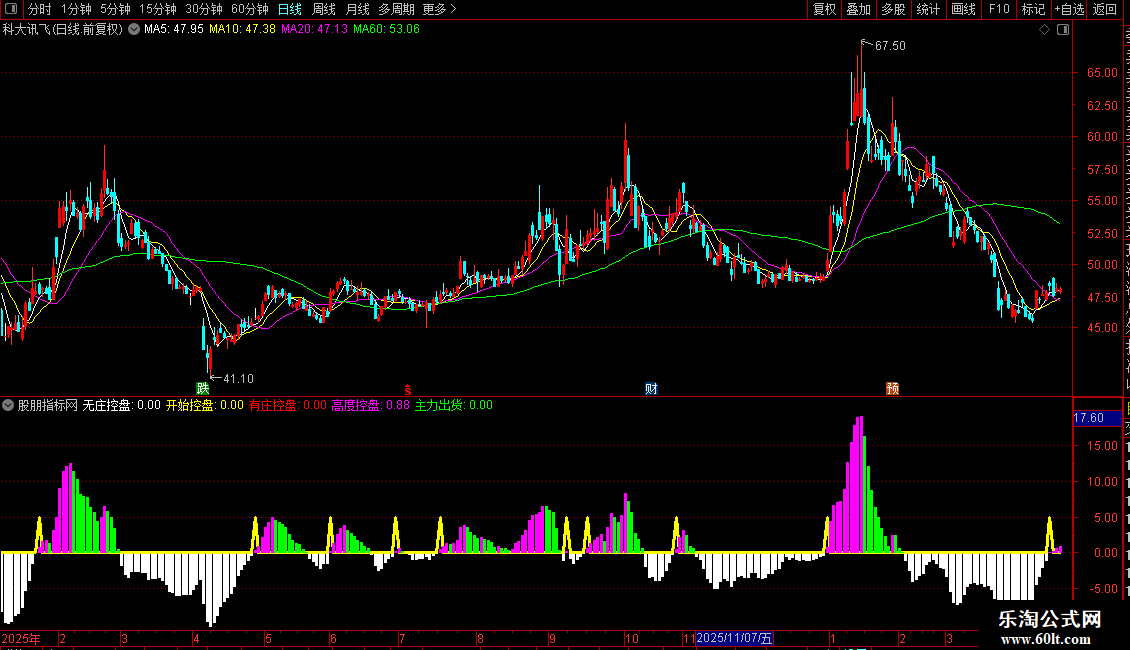
Task: Click the blue 财 event marker
Action: pos(651,388)
